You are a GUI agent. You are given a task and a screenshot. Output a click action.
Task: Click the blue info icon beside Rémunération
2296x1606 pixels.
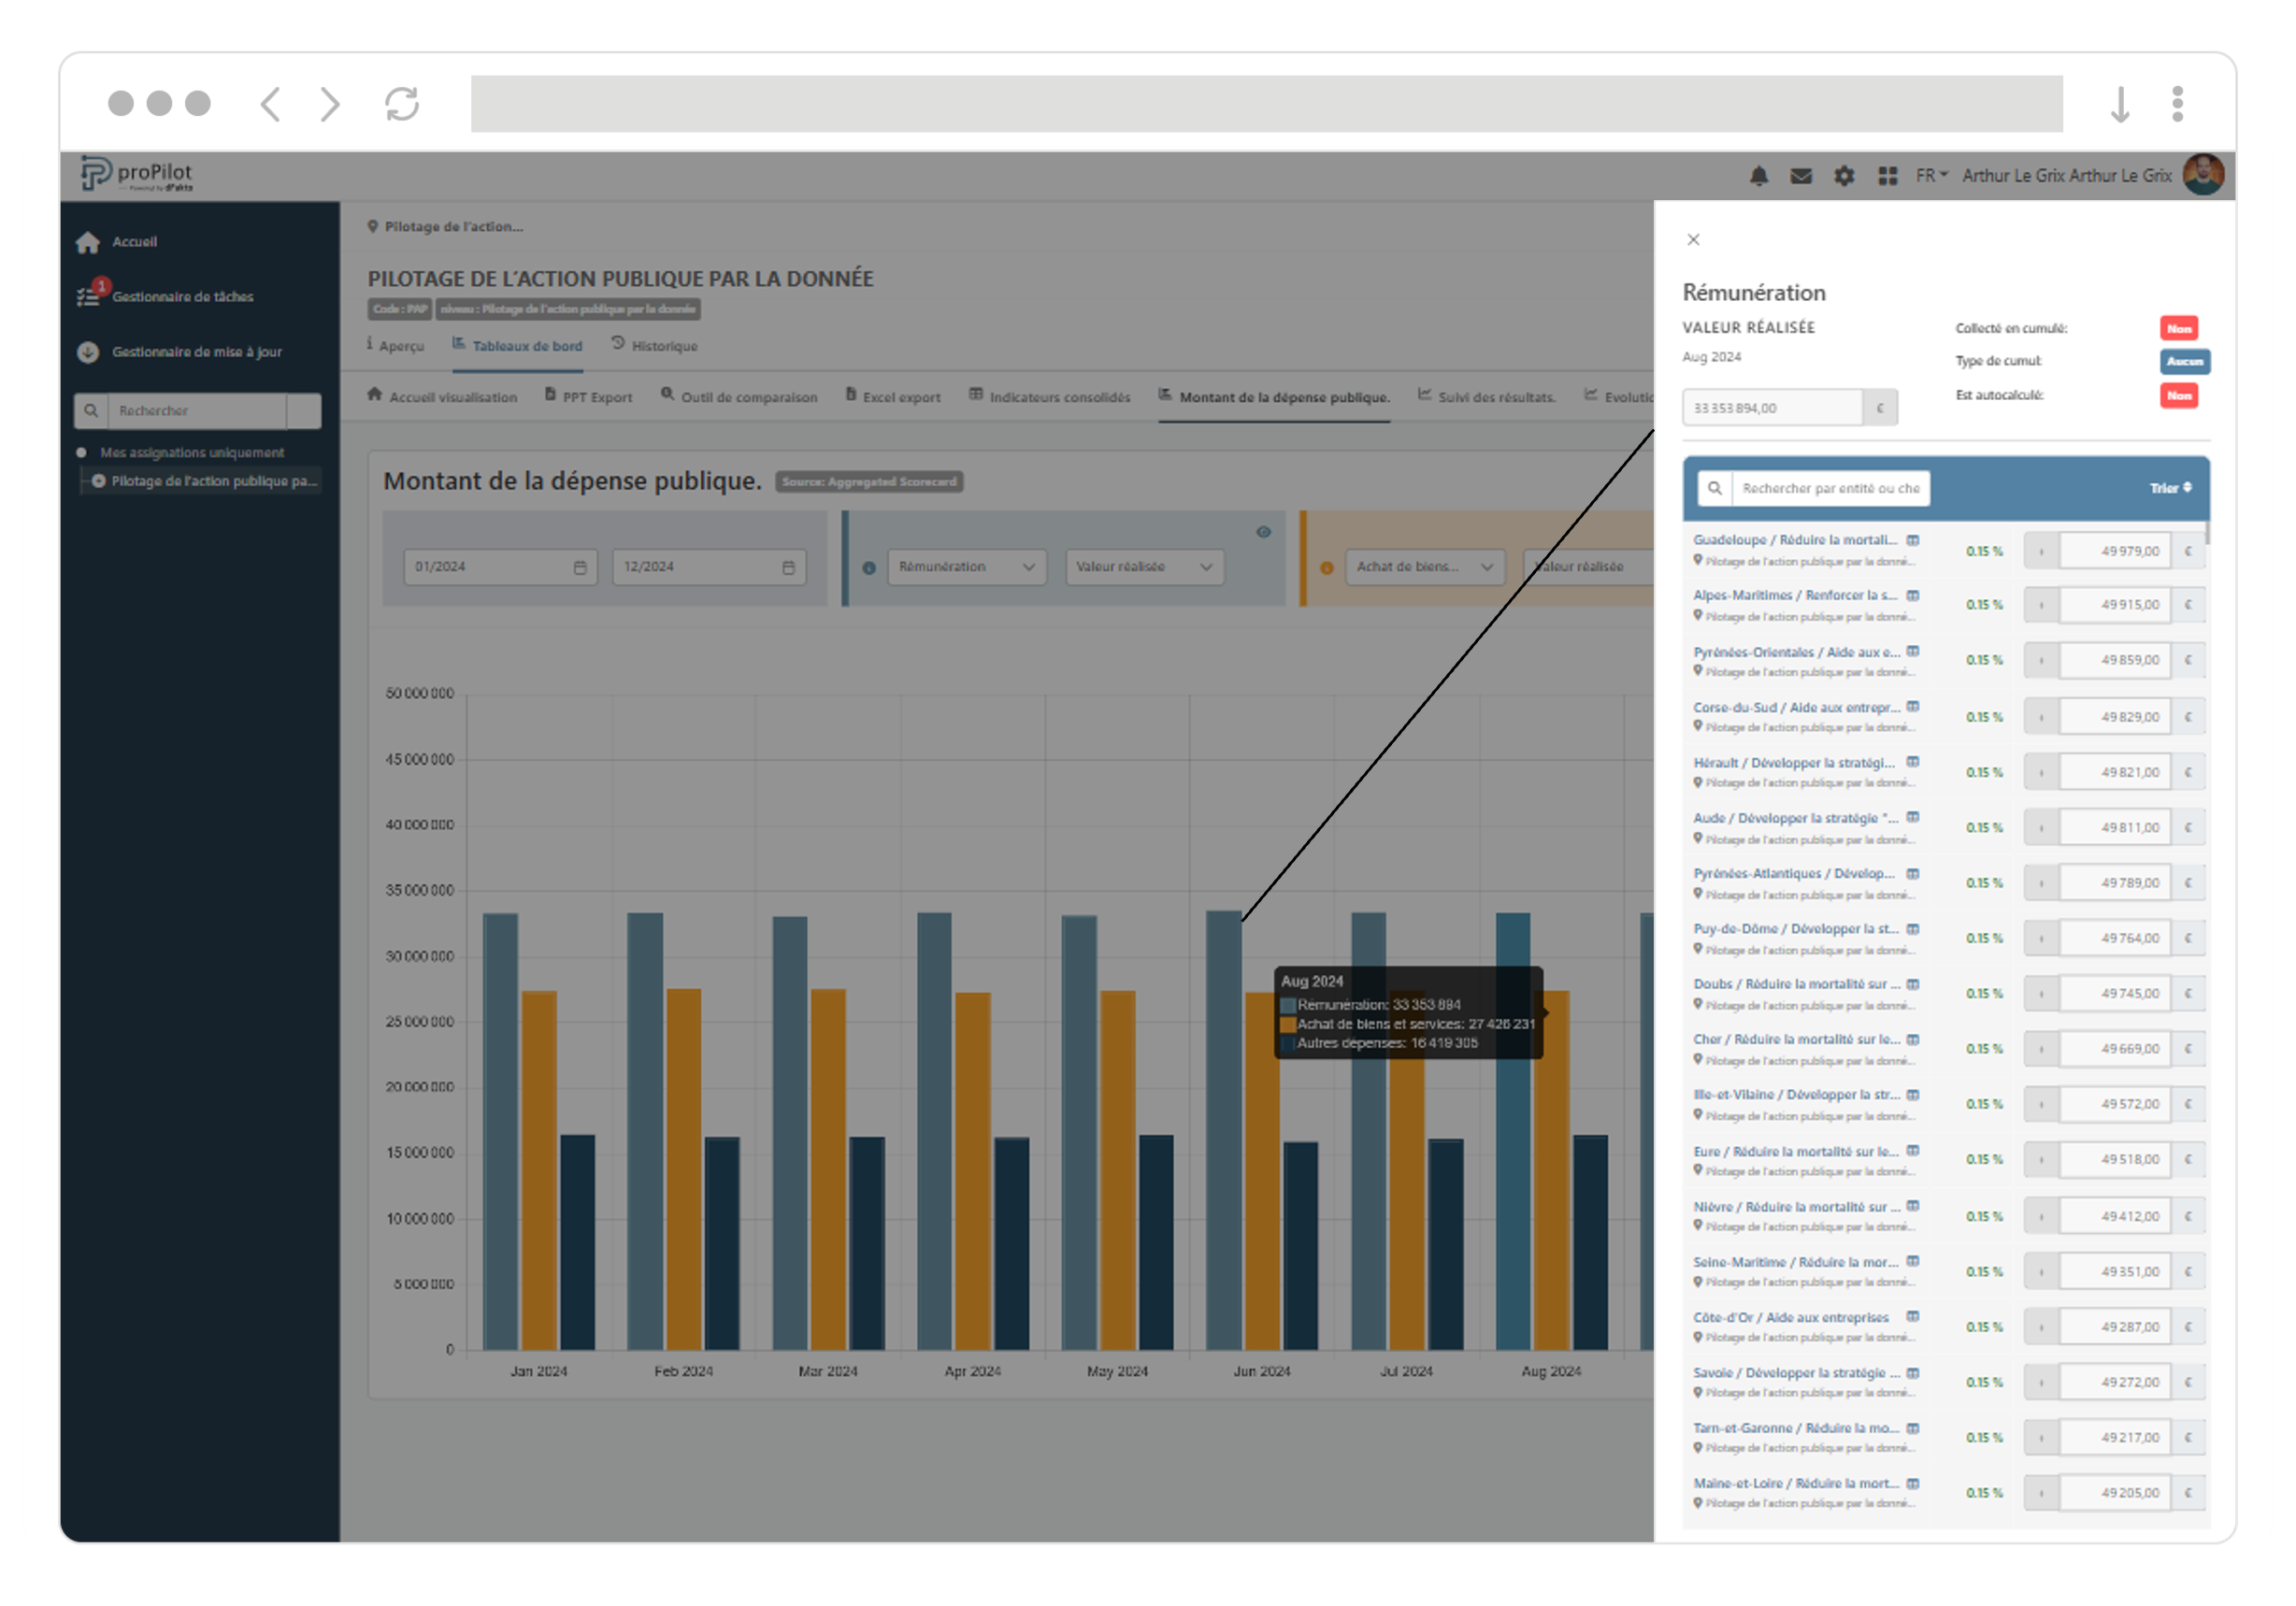[869, 568]
